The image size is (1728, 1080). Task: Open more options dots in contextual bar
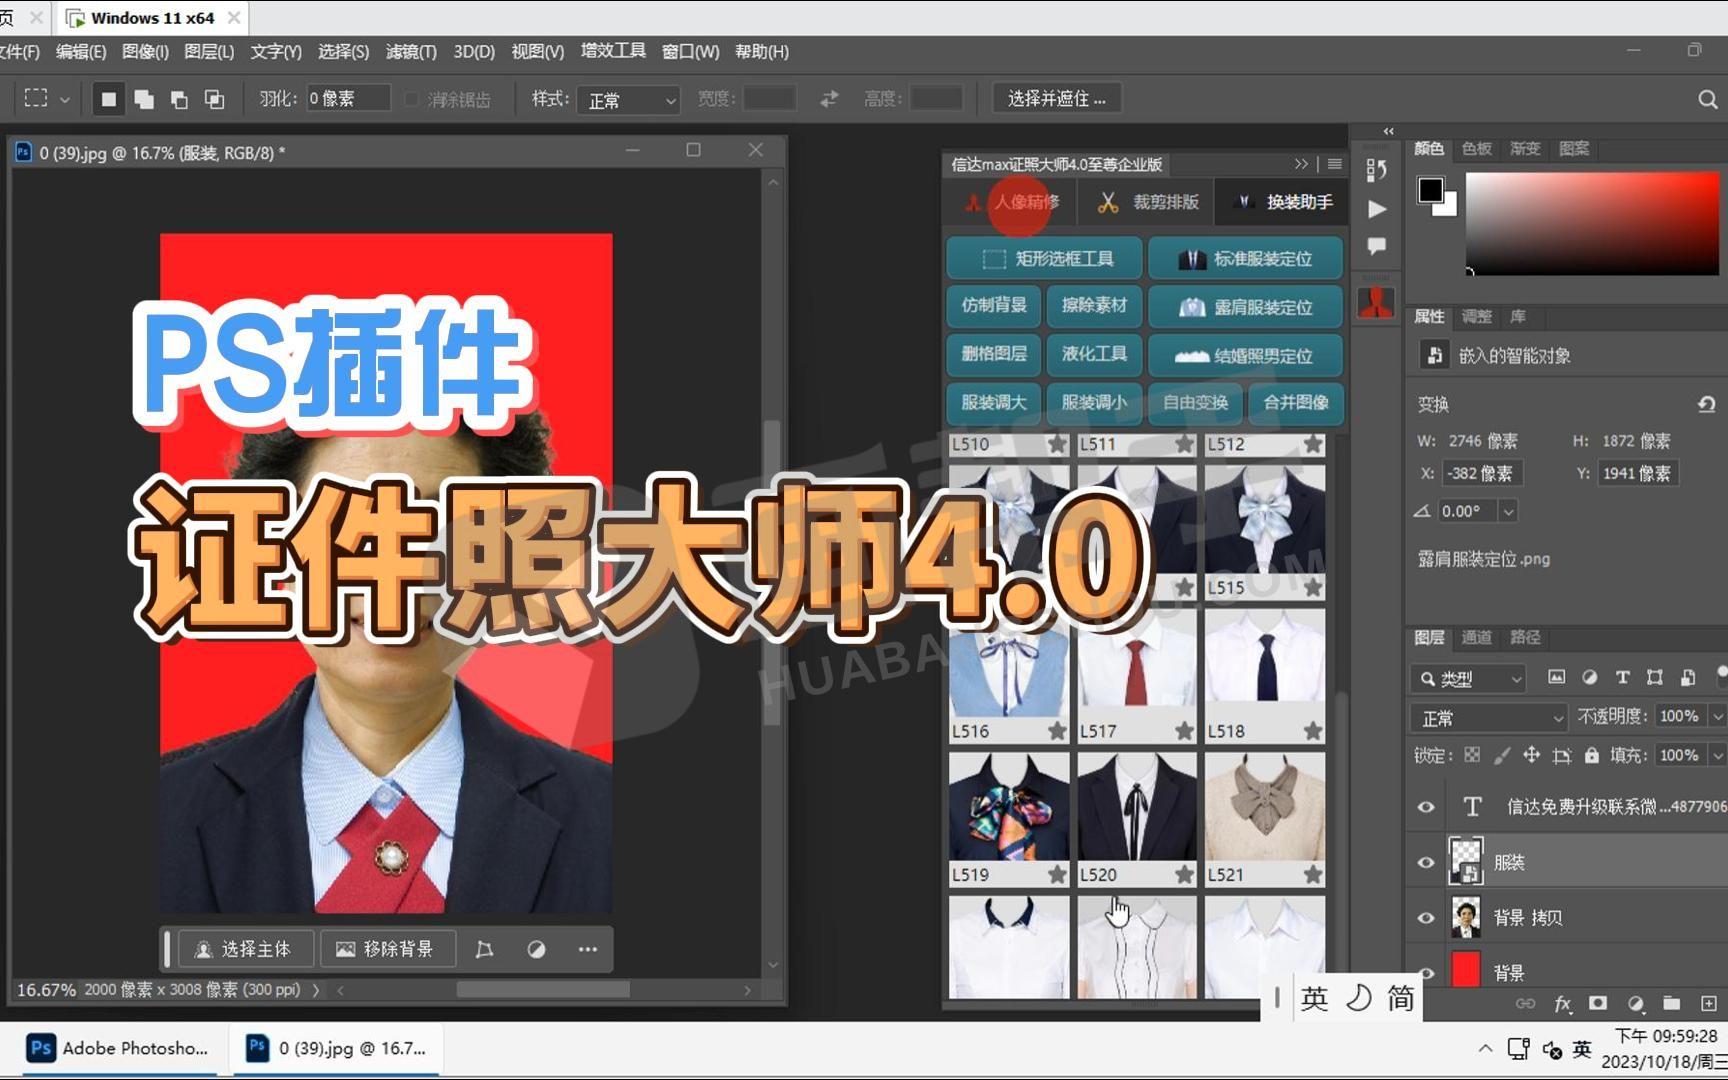pyautogui.click(x=588, y=949)
